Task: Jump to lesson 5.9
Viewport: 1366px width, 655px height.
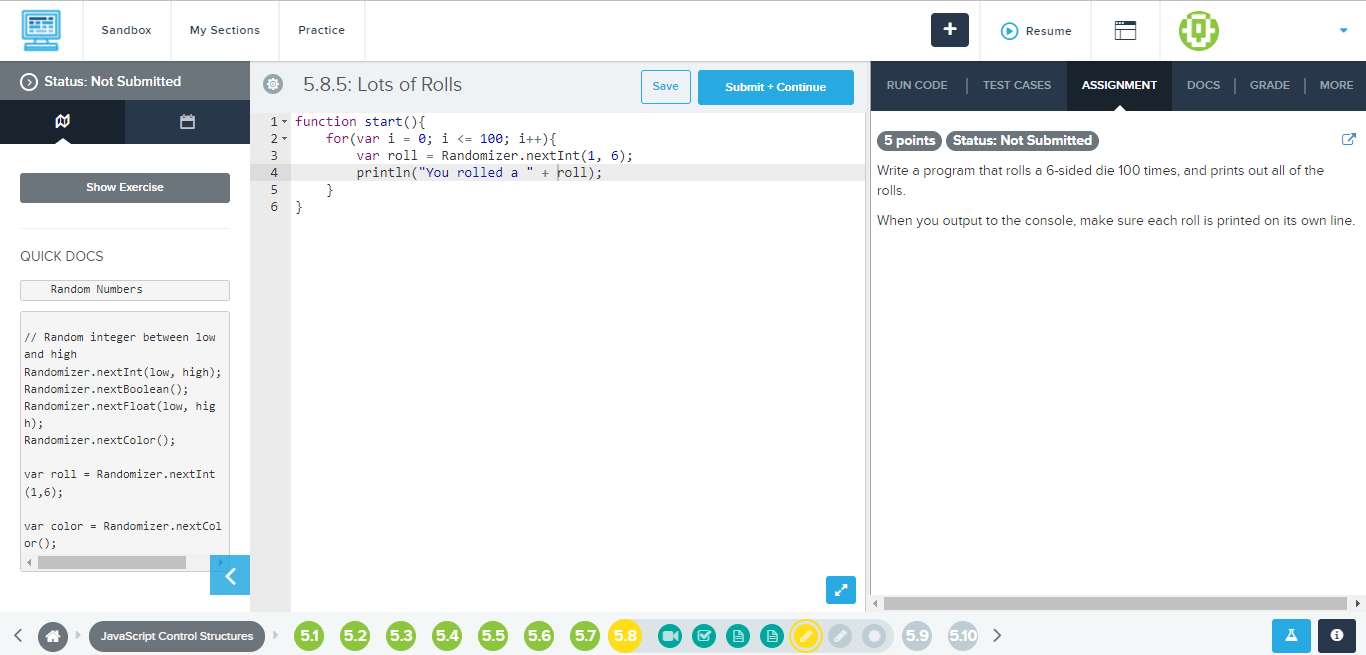Action: click(x=917, y=636)
